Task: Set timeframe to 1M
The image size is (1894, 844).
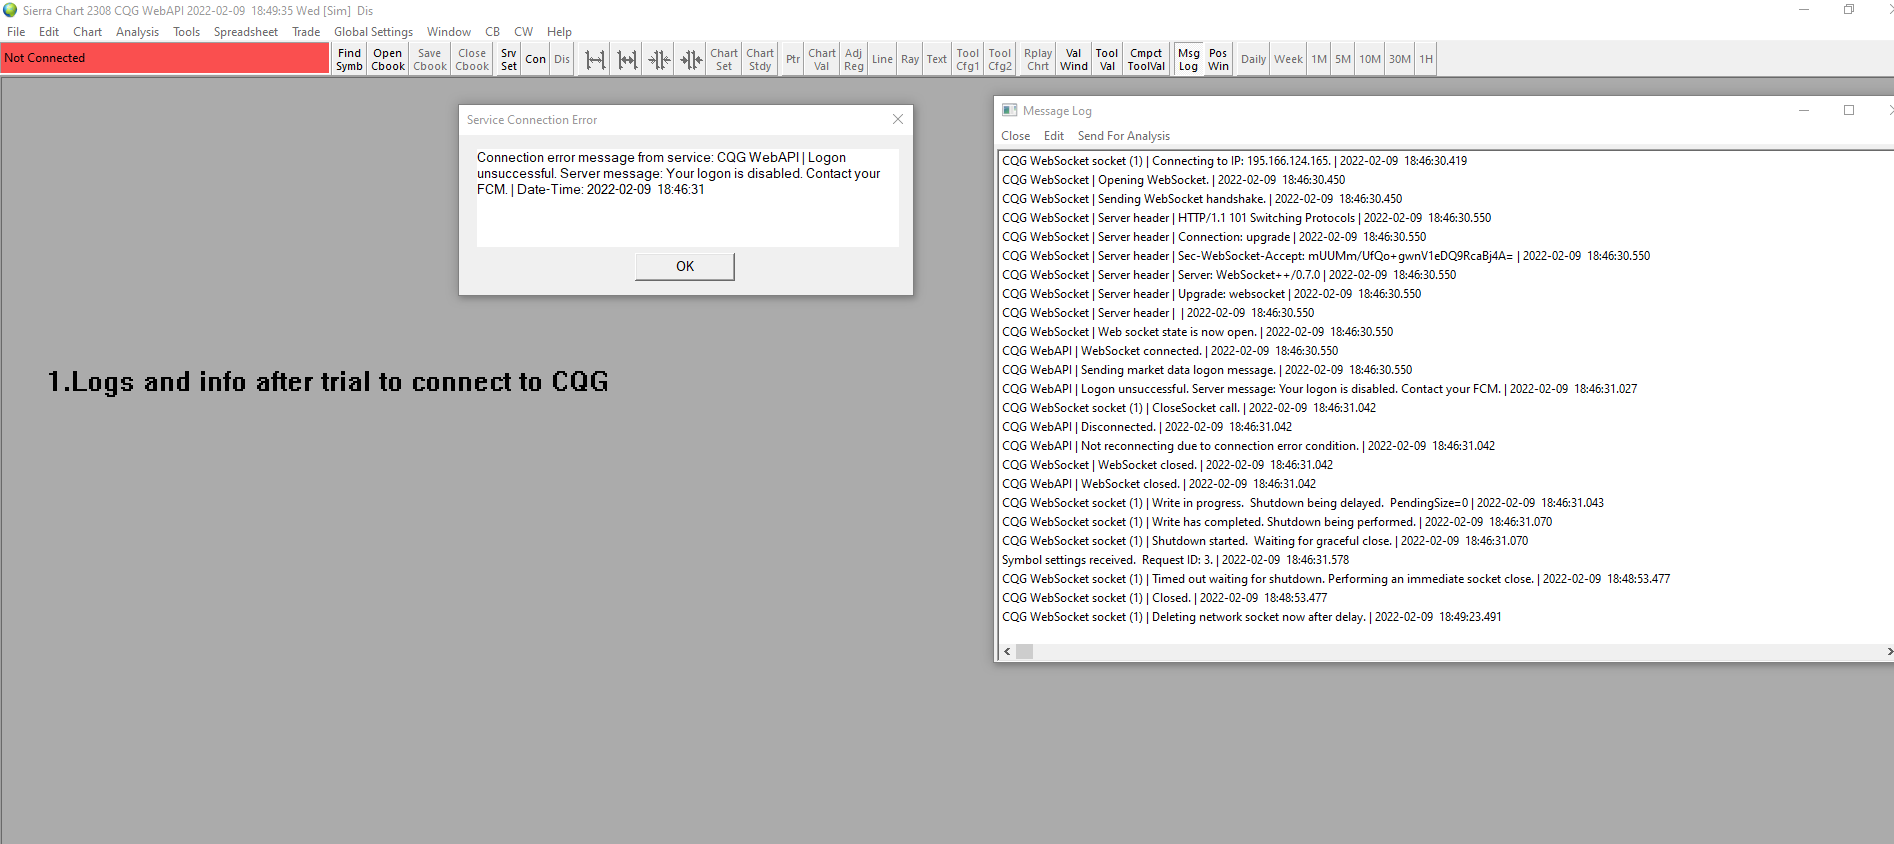Action: 1320,59
